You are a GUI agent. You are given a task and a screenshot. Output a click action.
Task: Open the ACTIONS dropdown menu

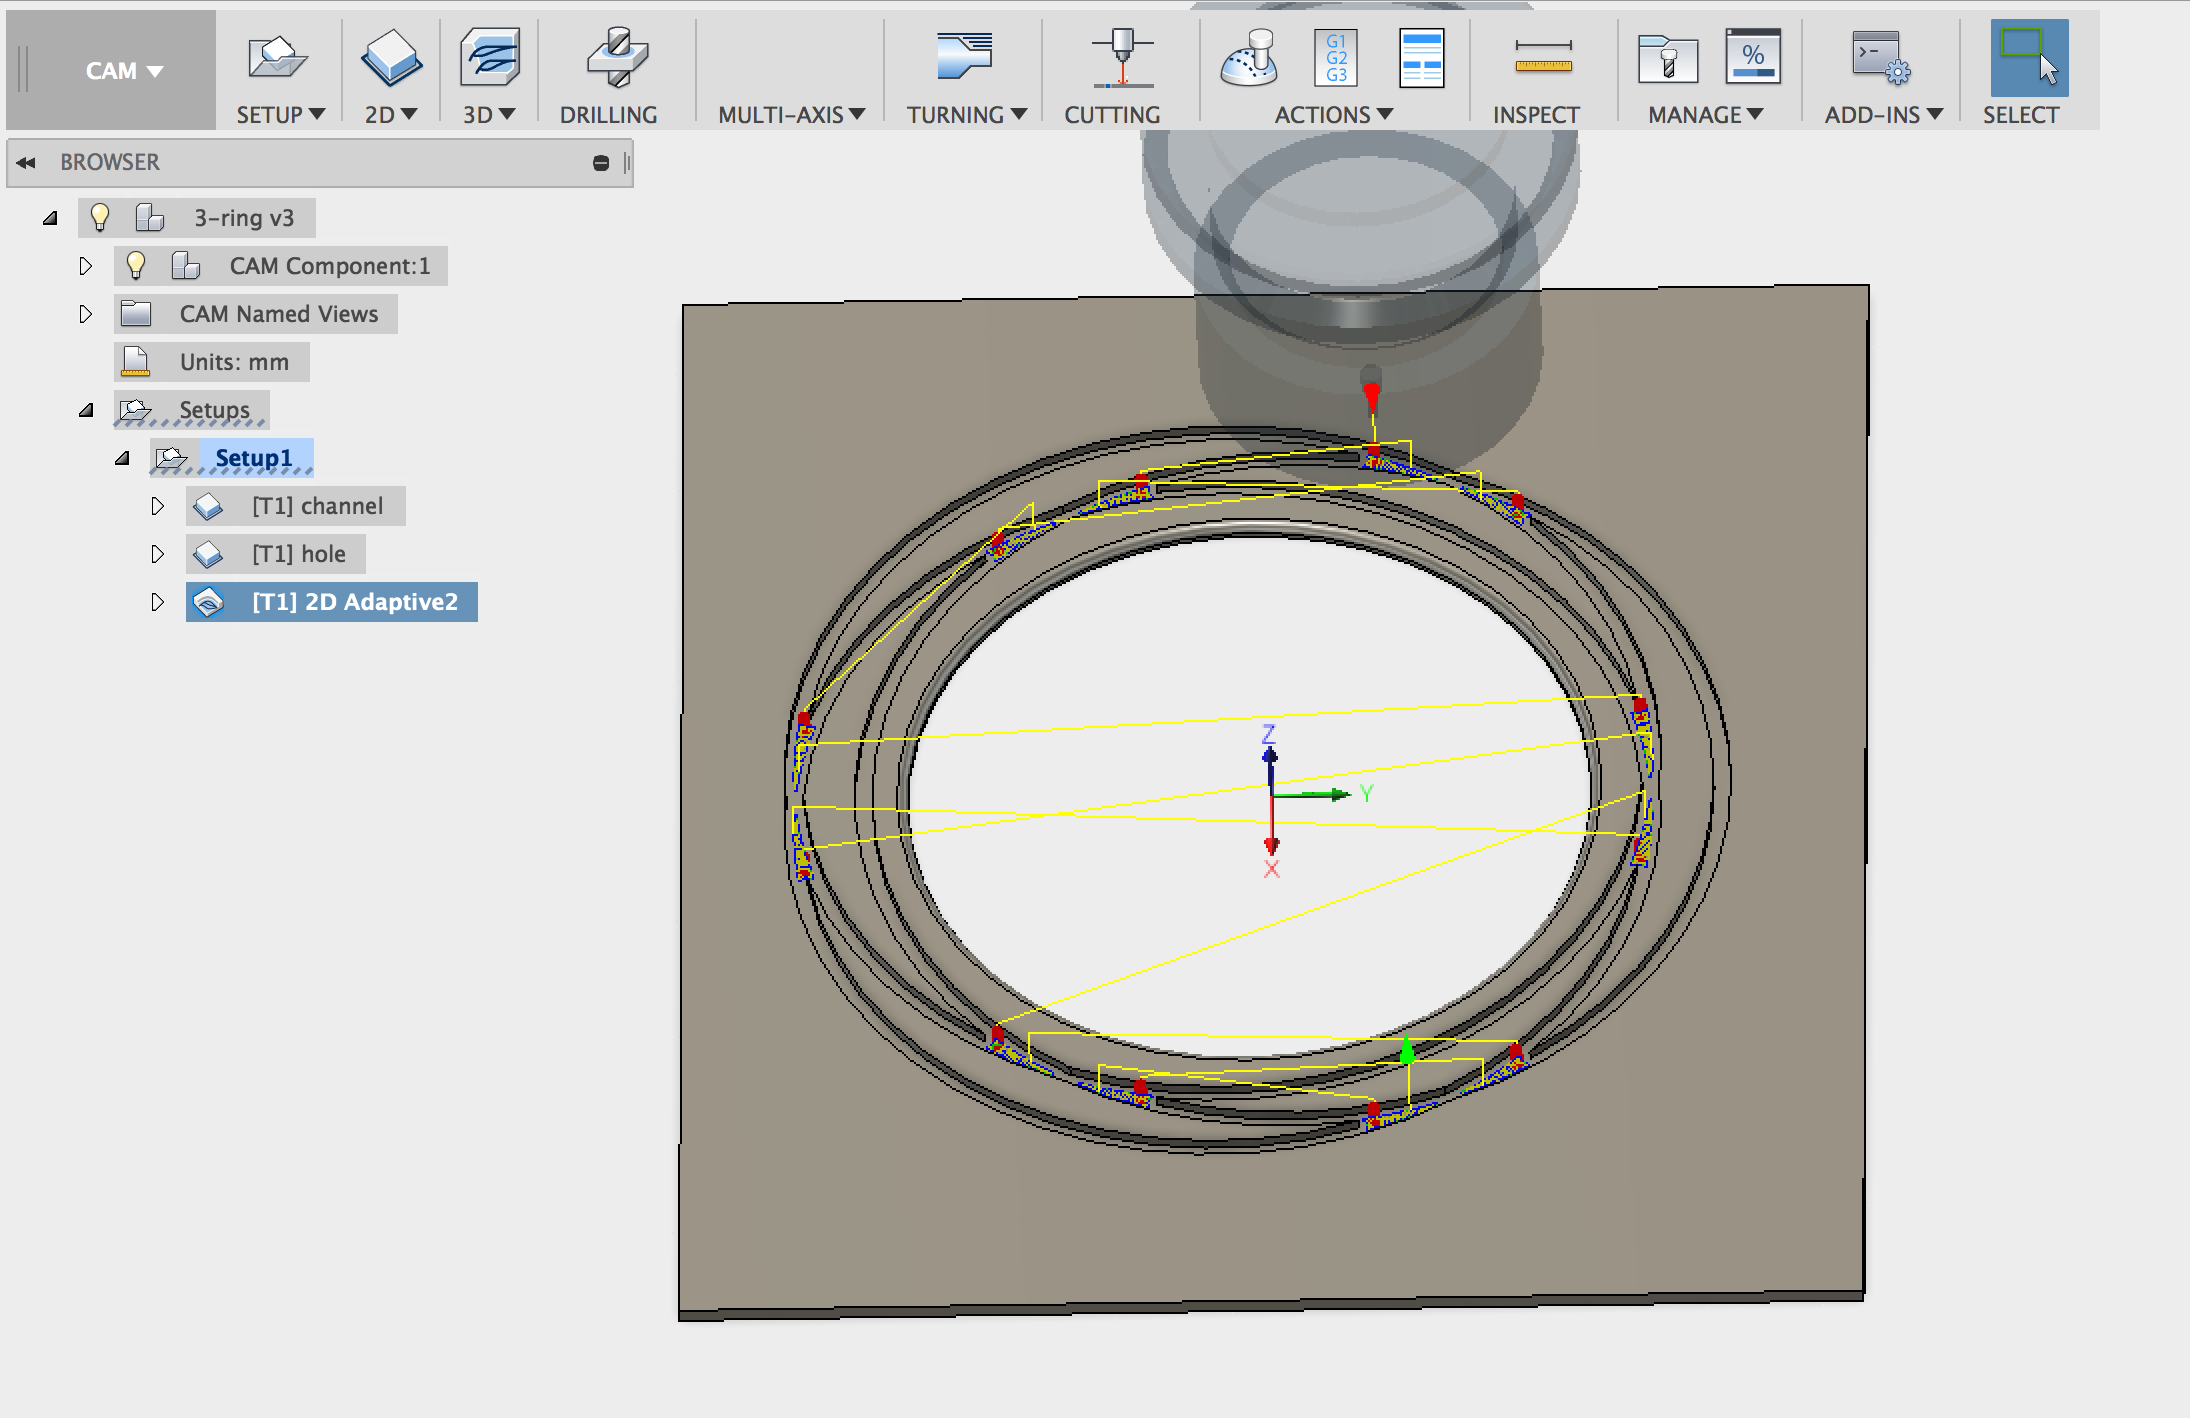1333,115
